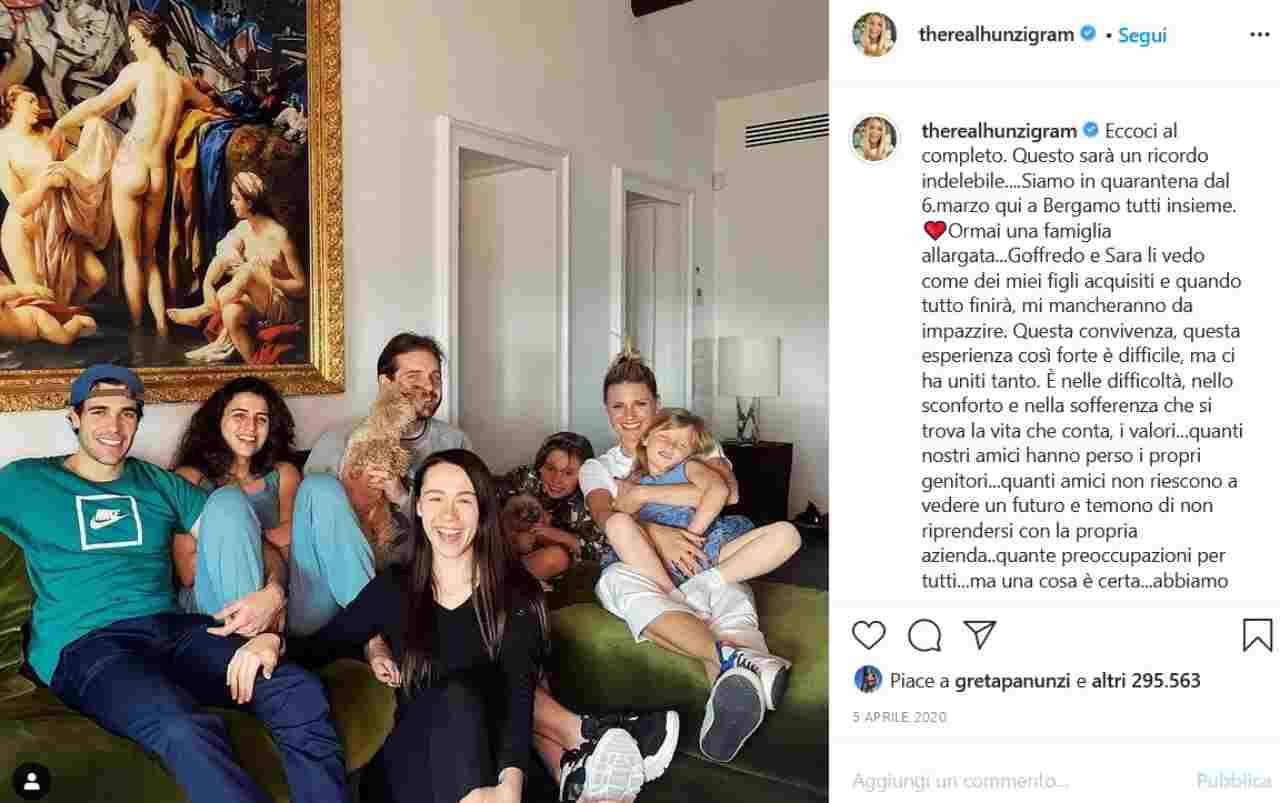Like the post with heart icon
The width and height of the screenshot is (1280, 803).
869,635
